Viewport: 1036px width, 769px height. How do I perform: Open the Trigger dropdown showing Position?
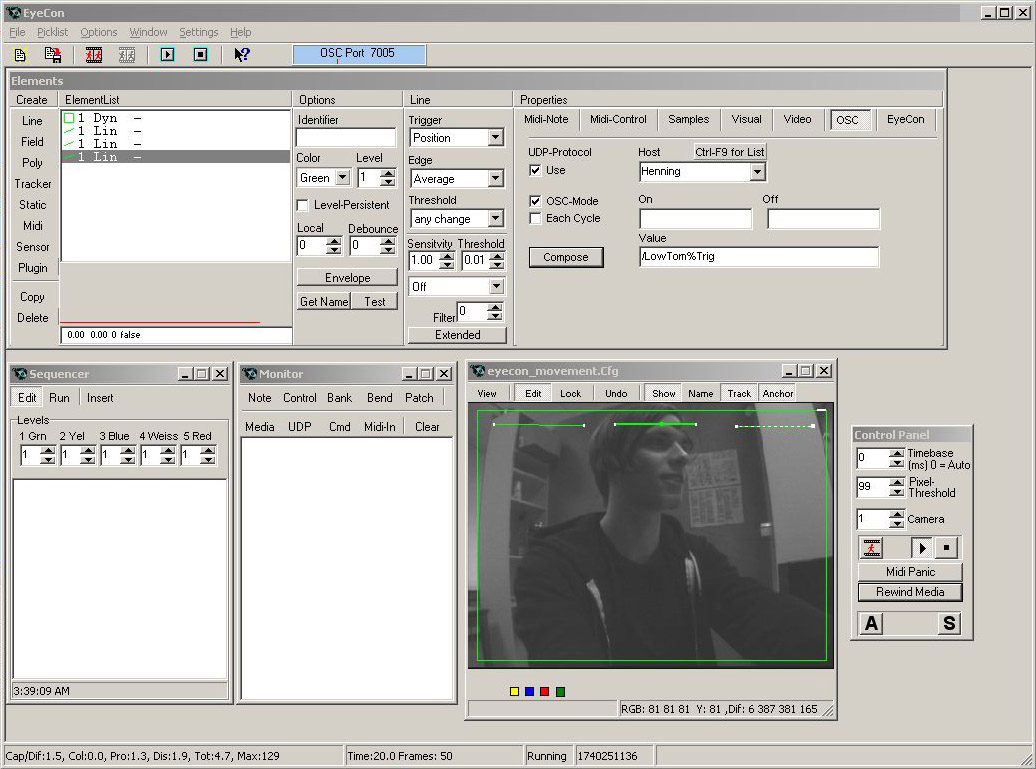(x=495, y=138)
